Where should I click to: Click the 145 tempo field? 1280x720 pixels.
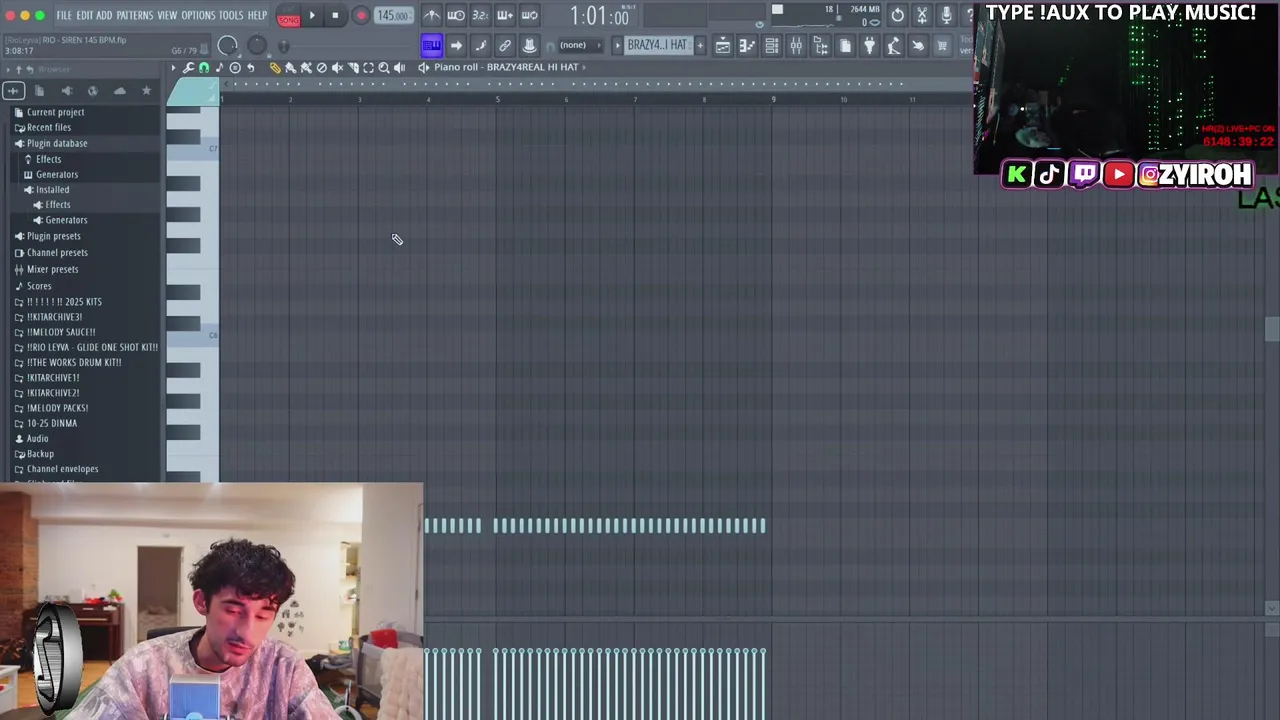click(393, 15)
